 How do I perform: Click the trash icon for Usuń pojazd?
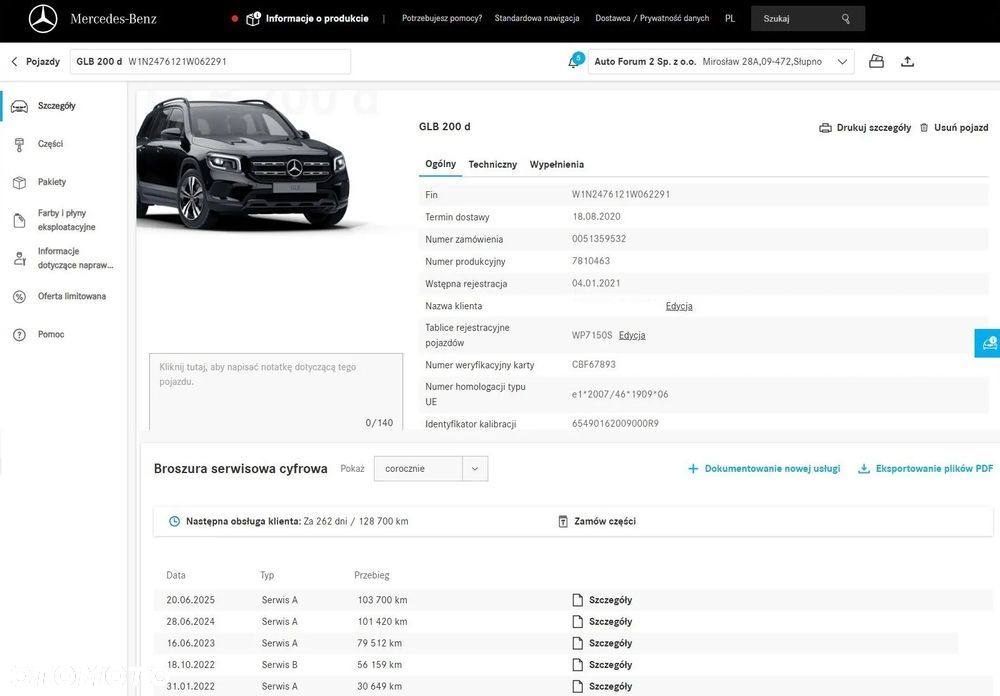tap(924, 128)
